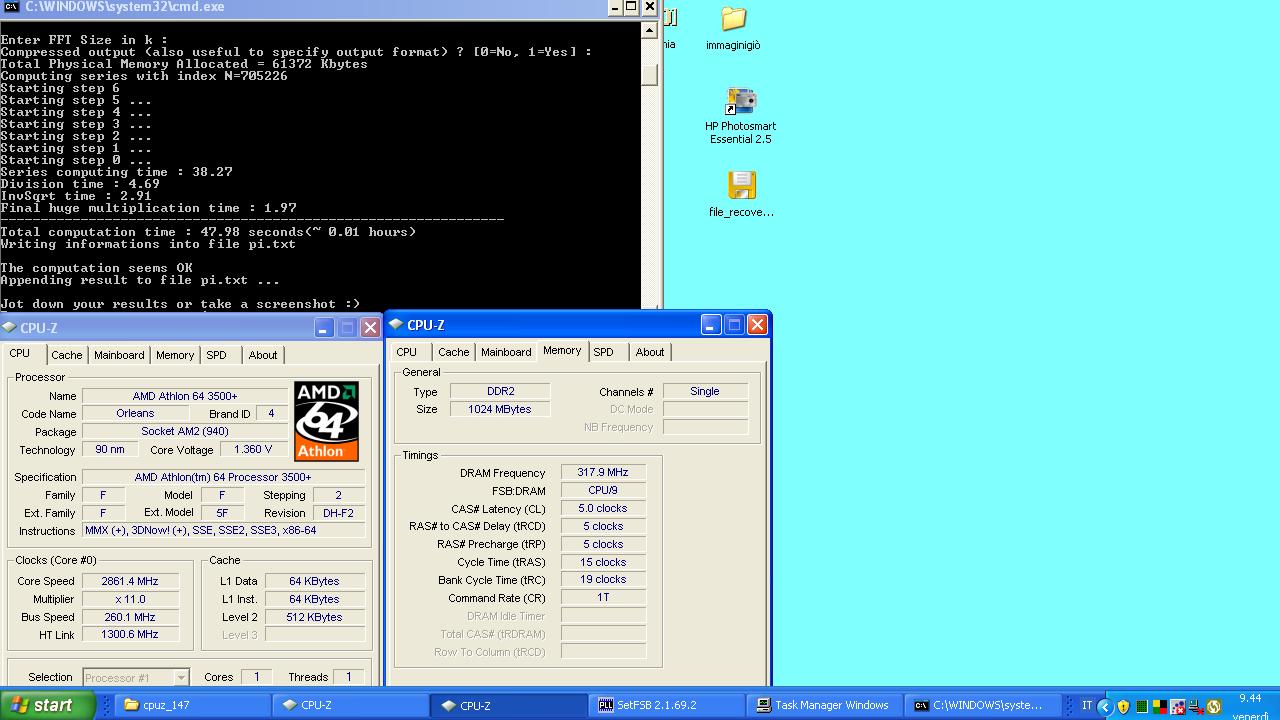This screenshot has width=1280, height=720.
Task: Click the four-colored squares tray icon
Action: [1159, 706]
